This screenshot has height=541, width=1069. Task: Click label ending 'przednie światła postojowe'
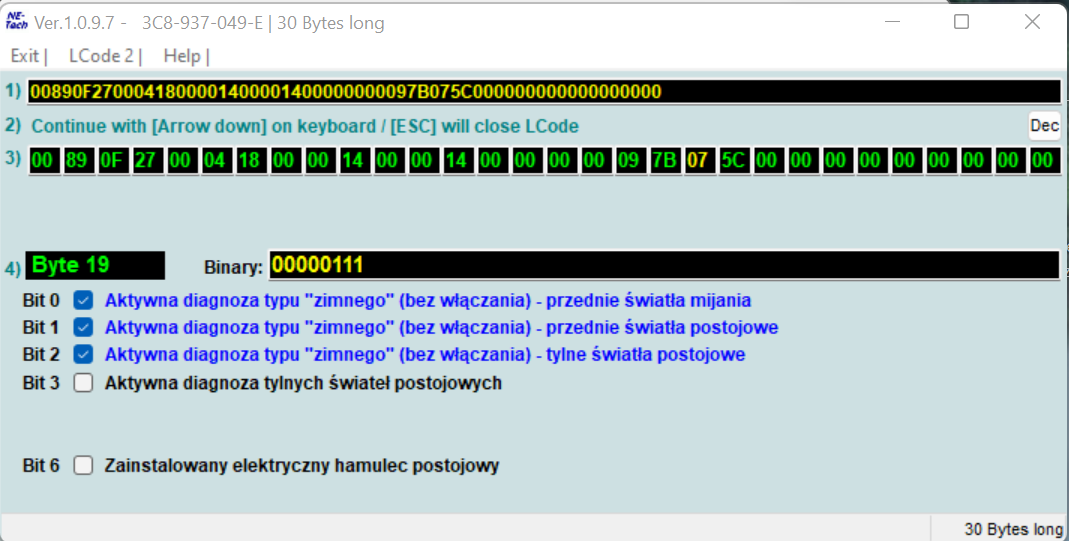[441, 328]
